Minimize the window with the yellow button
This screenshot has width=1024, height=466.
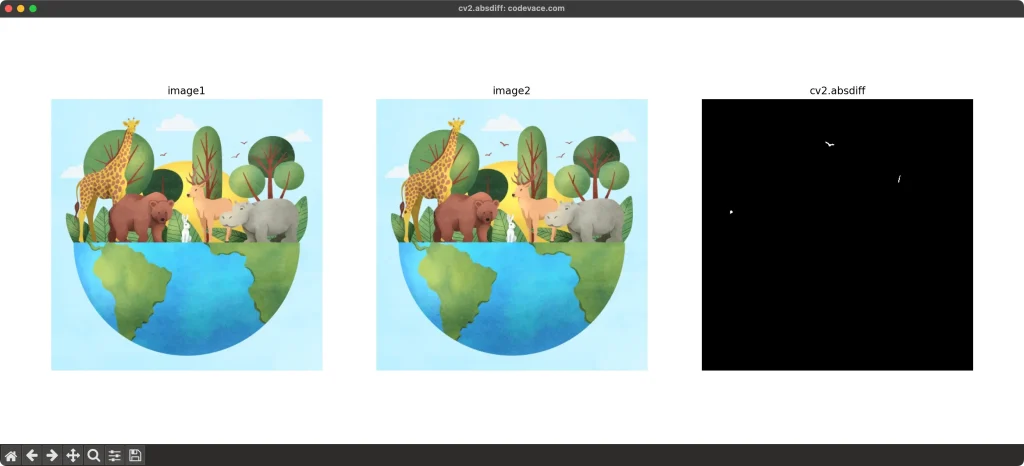[x=21, y=8]
